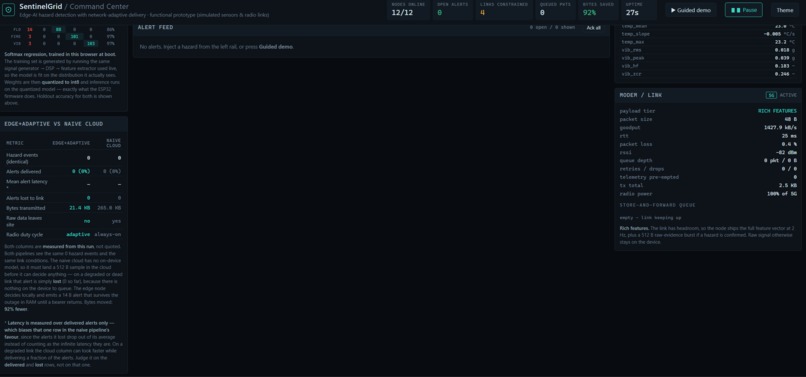Click the telemetry pre-empted row
This screenshot has width=806, height=377.
(x=708, y=177)
